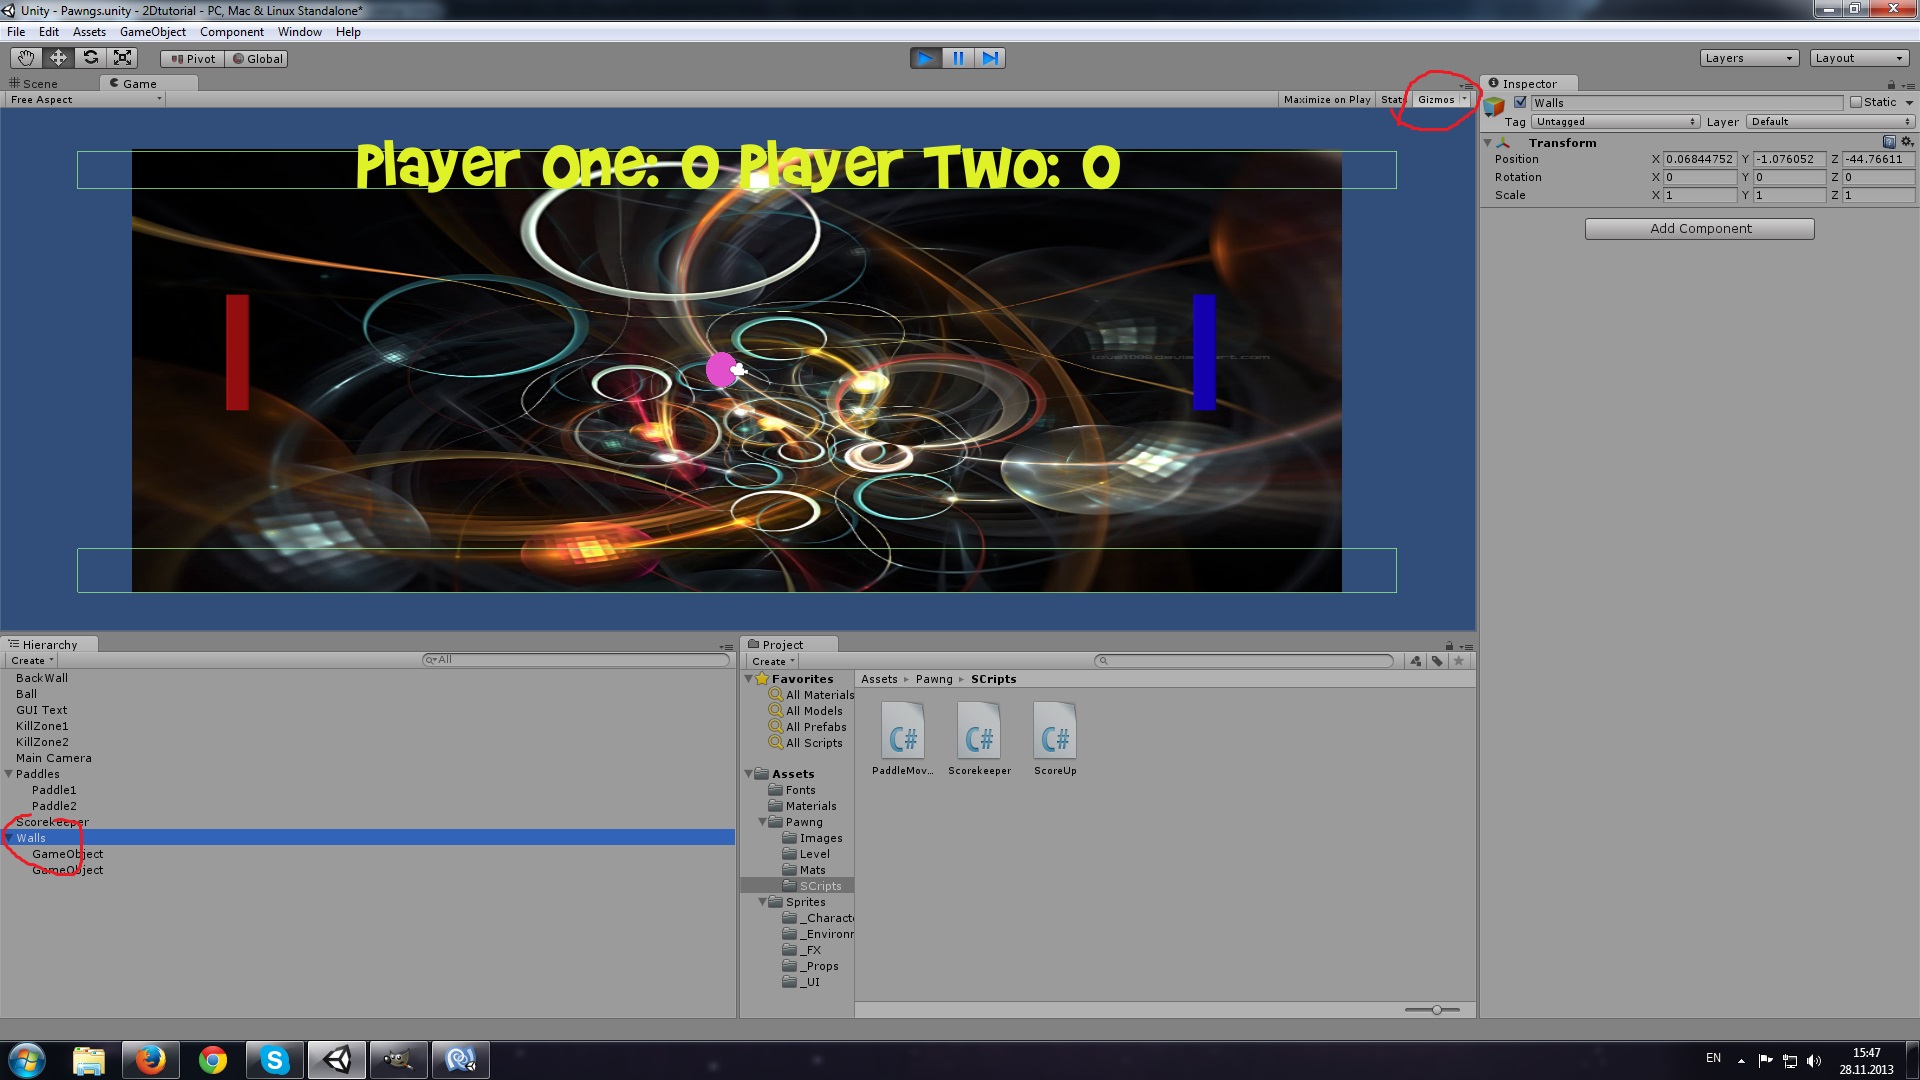Click Search by Type icon

pos(1415,661)
